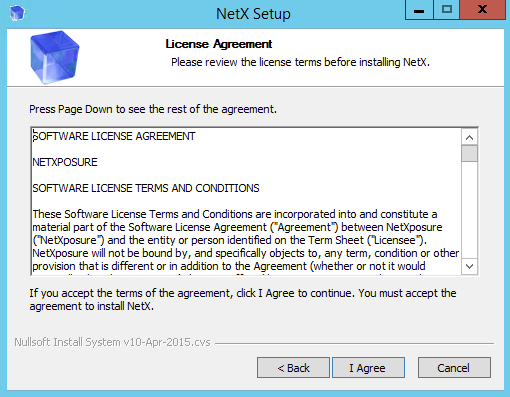Screen dimensions: 510x397
Task: Click the scrollbar track below the thumb
Action: coord(470,210)
